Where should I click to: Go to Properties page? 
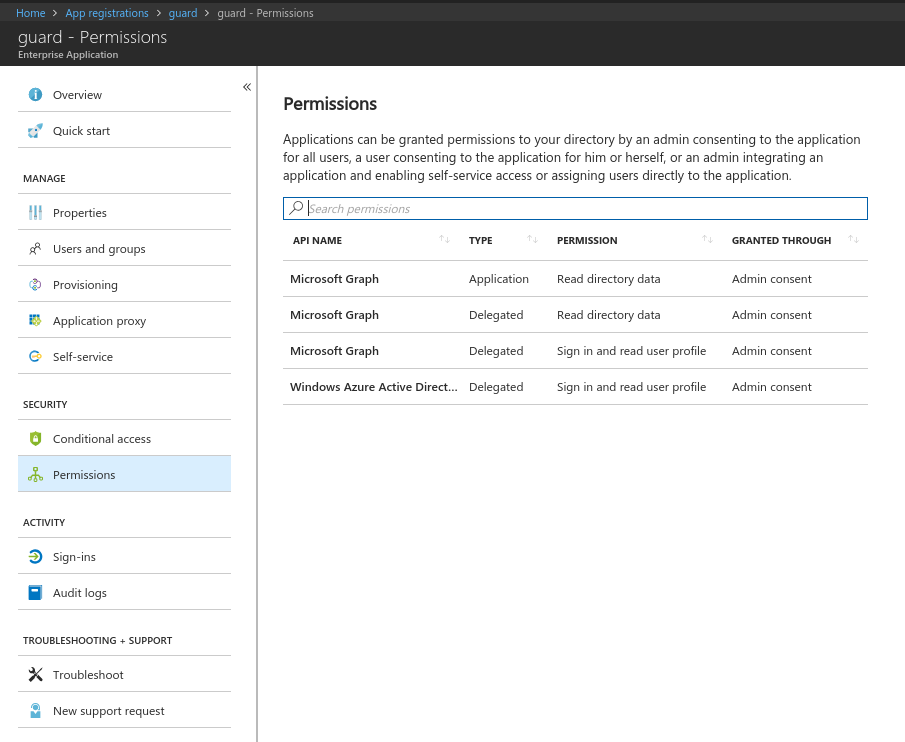pos(124,213)
